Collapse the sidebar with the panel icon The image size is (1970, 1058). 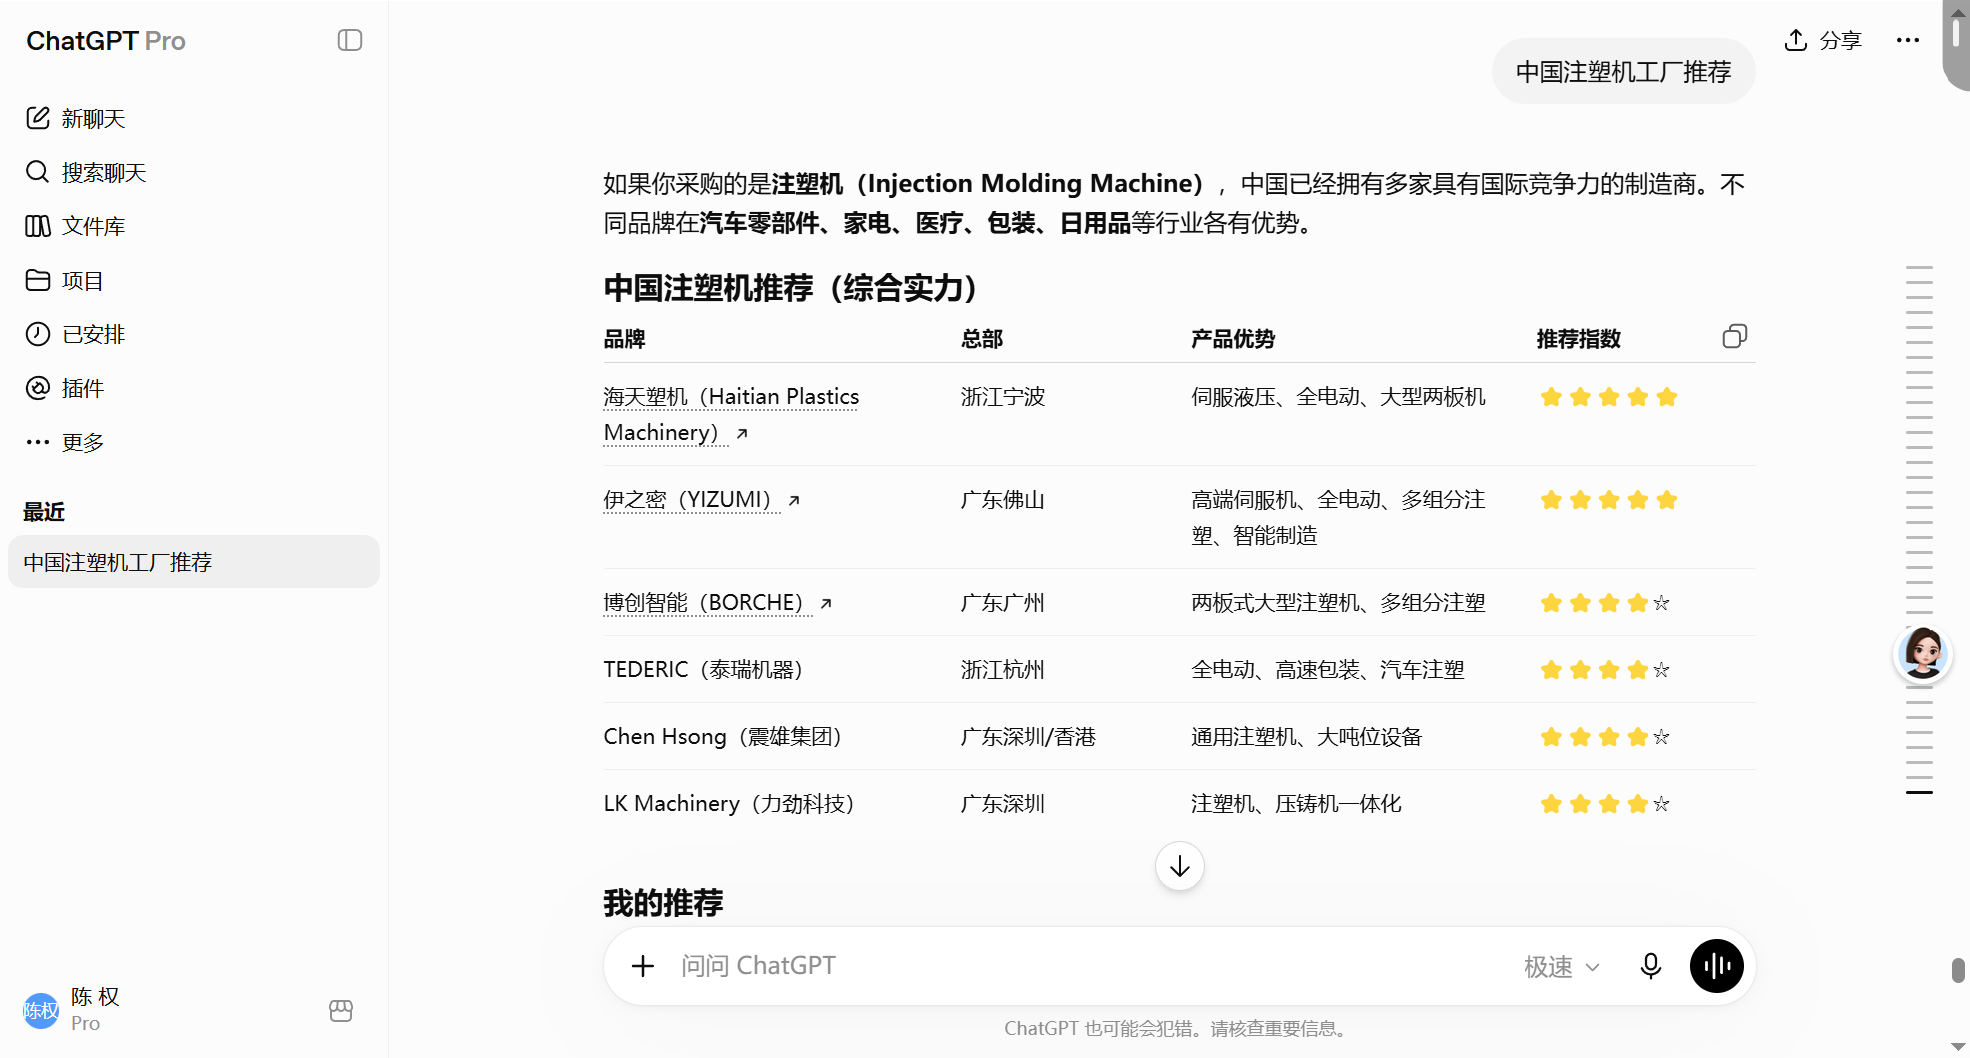coord(350,40)
